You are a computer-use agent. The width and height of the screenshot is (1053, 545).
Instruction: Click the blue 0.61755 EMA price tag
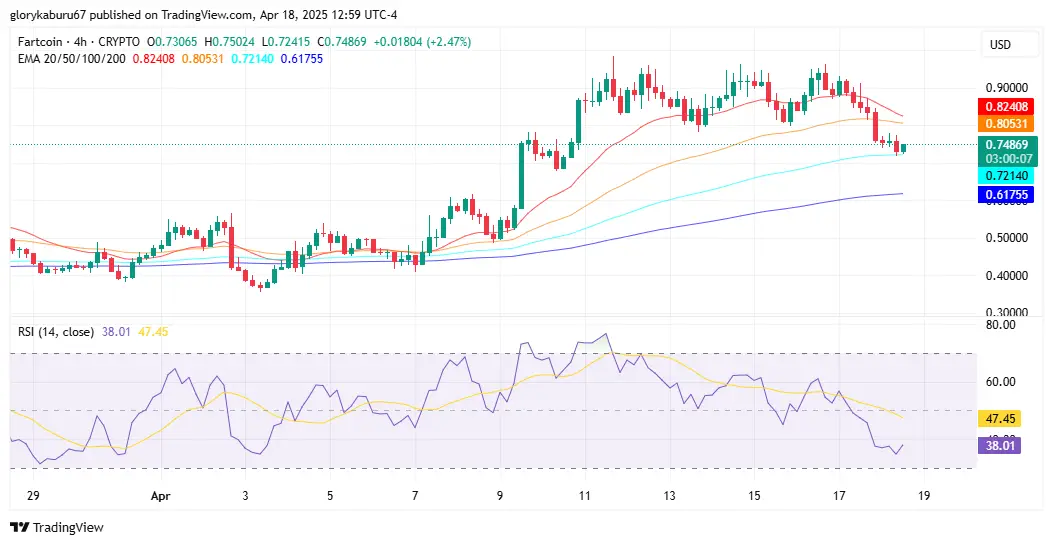pyautogui.click(x=1006, y=195)
